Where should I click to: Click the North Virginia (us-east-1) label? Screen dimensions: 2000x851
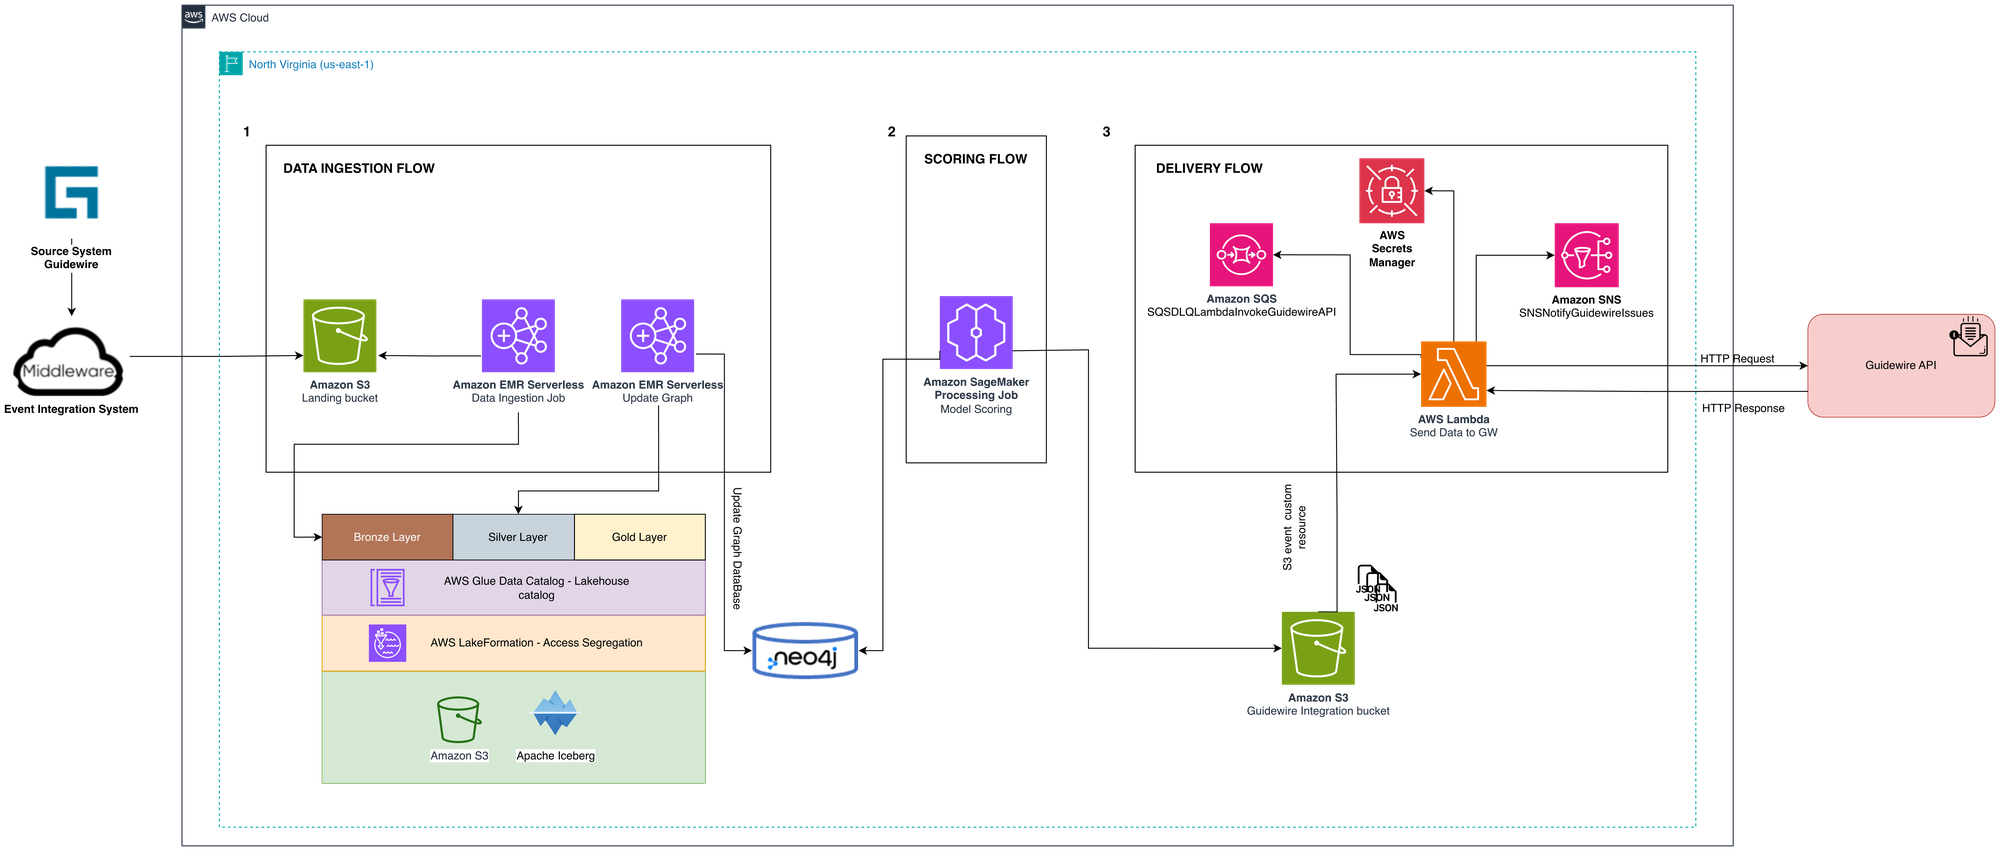pyautogui.click(x=311, y=64)
